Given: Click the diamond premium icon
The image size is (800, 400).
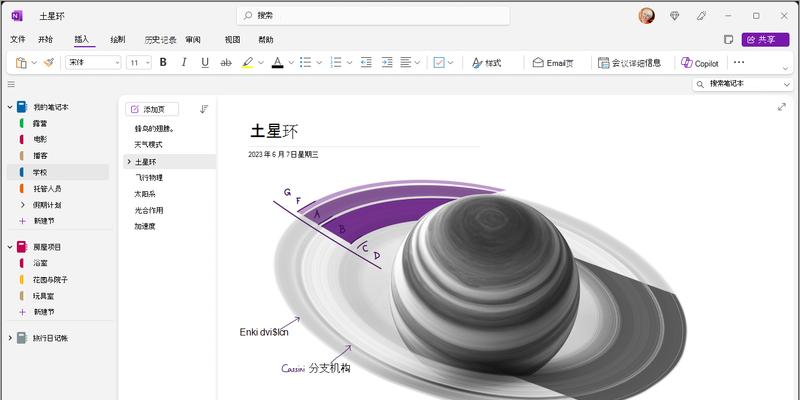Looking at the screenshot, I should pos(675,16).
